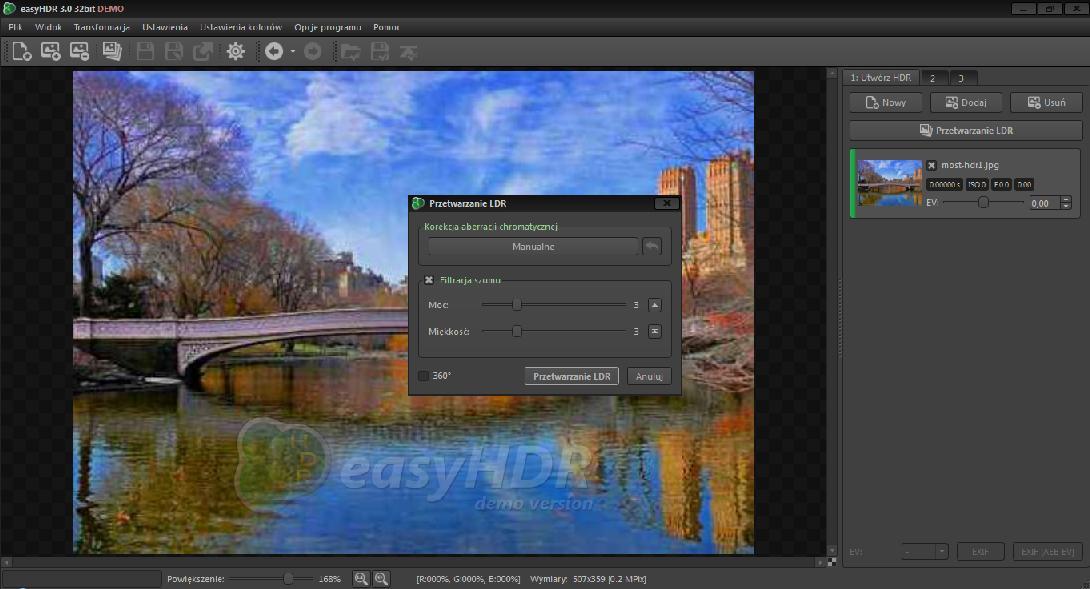The image size is (1090, 589).
Task: Switch to tab 1: Utwórz HDR
Action: (880, 78)
